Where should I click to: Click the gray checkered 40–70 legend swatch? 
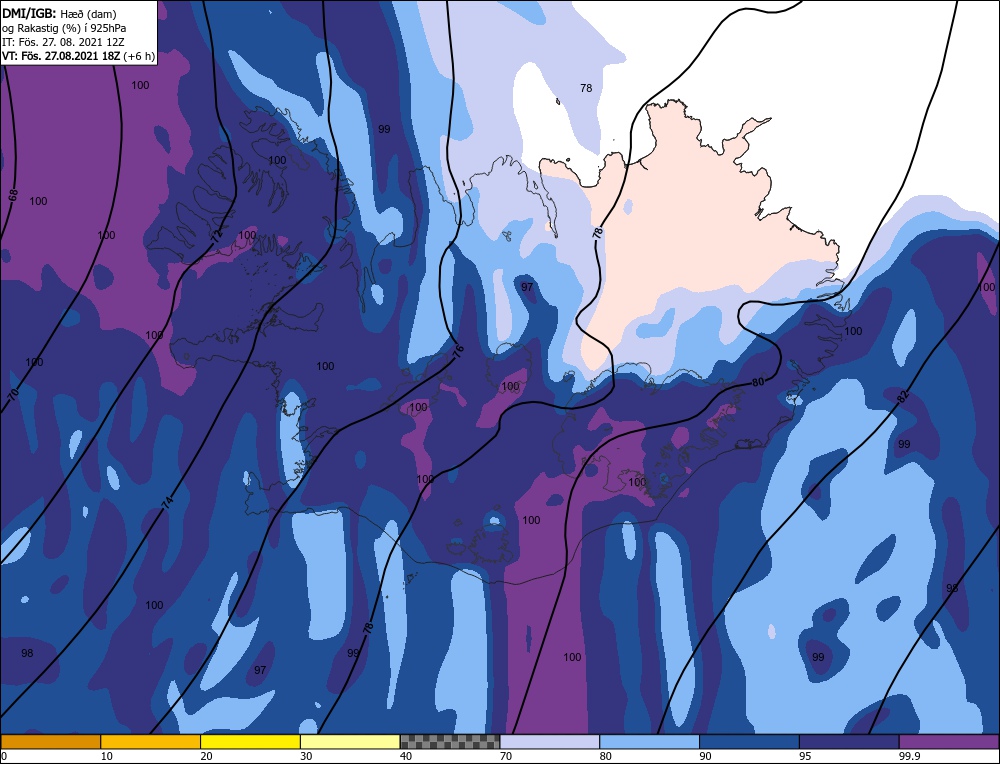pos(450,742)
